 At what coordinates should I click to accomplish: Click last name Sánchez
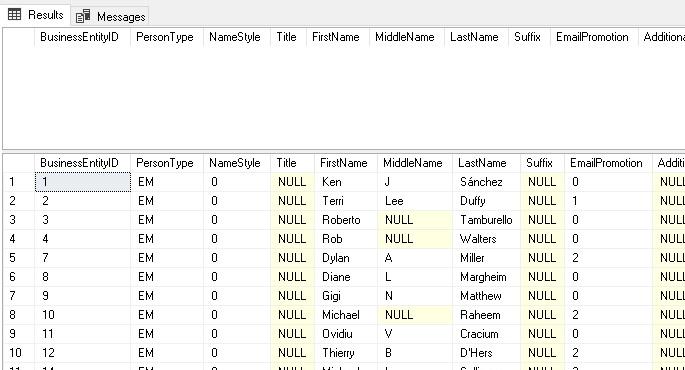(481, 182)
